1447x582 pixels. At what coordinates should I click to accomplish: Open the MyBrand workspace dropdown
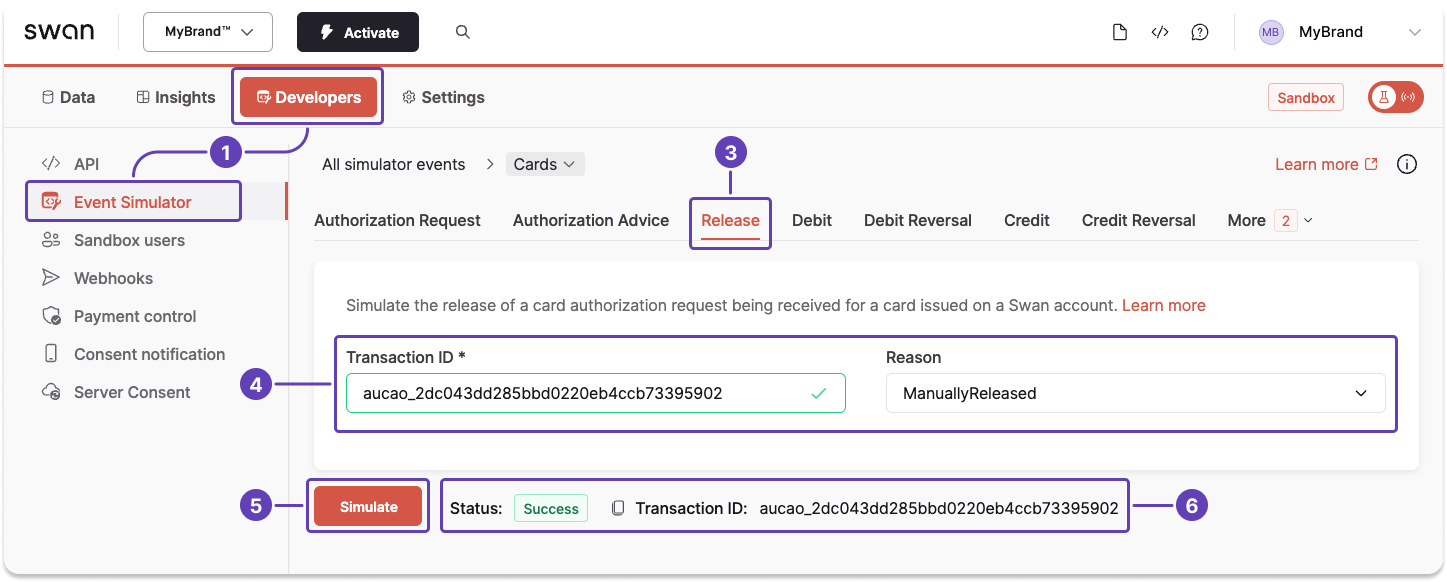coord(207,31)
